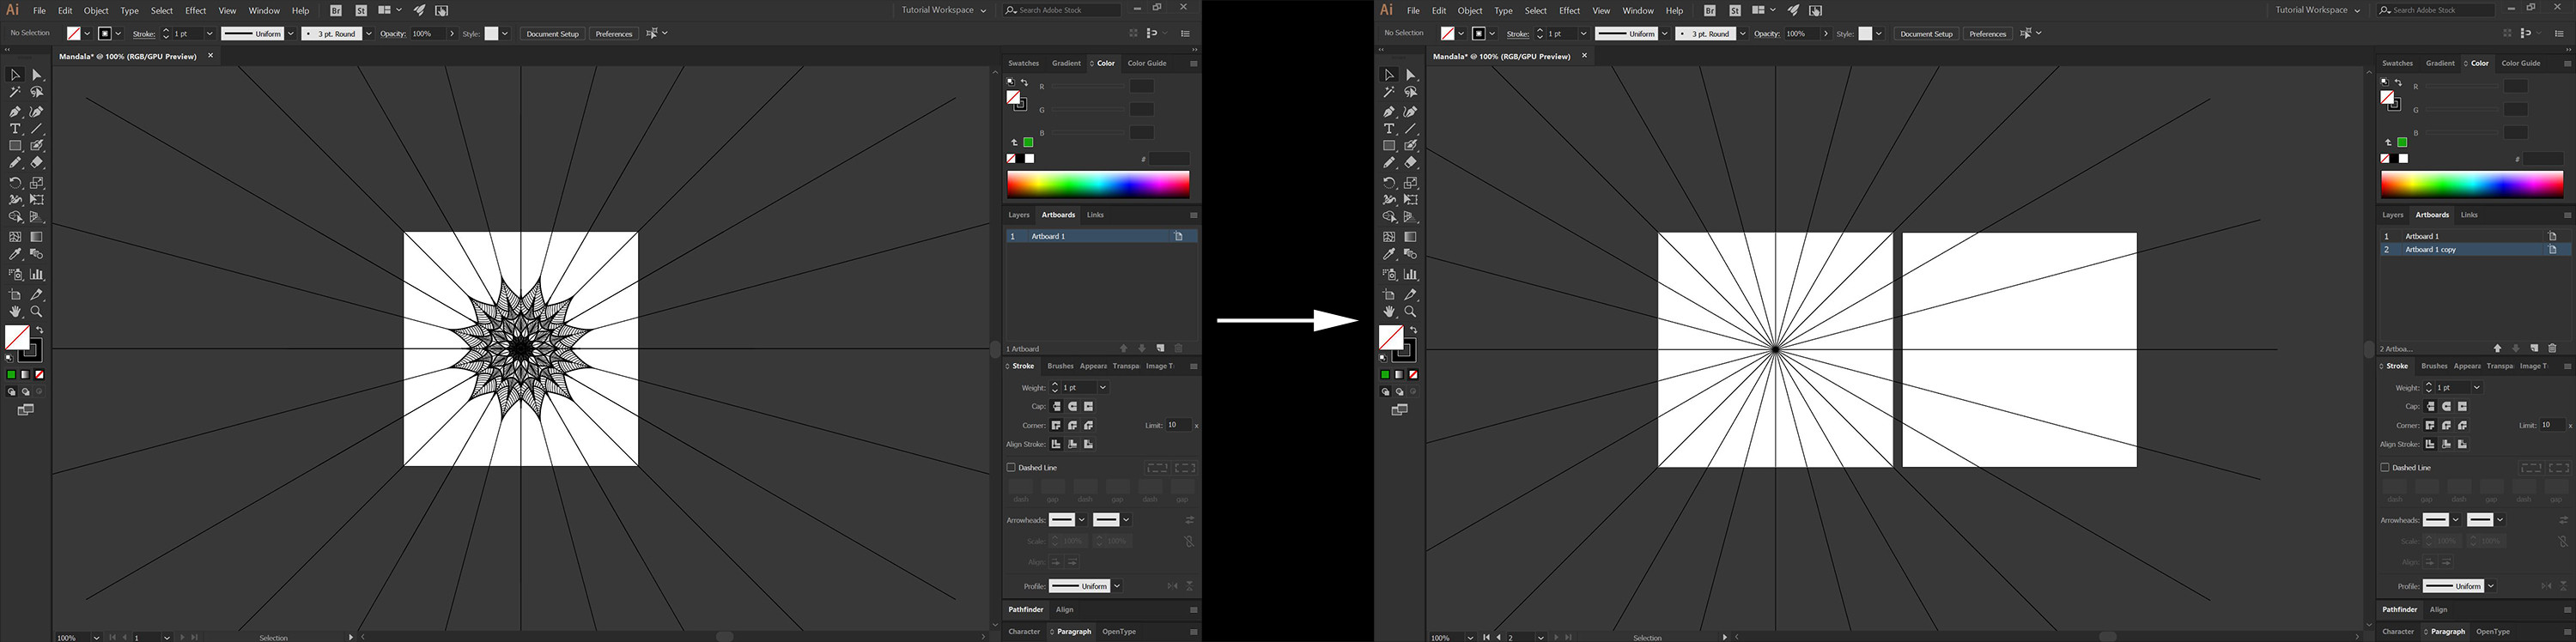Activate the Type tool in the left window
The width and height of the screenshot is (2576, 642).
point(15,129)
